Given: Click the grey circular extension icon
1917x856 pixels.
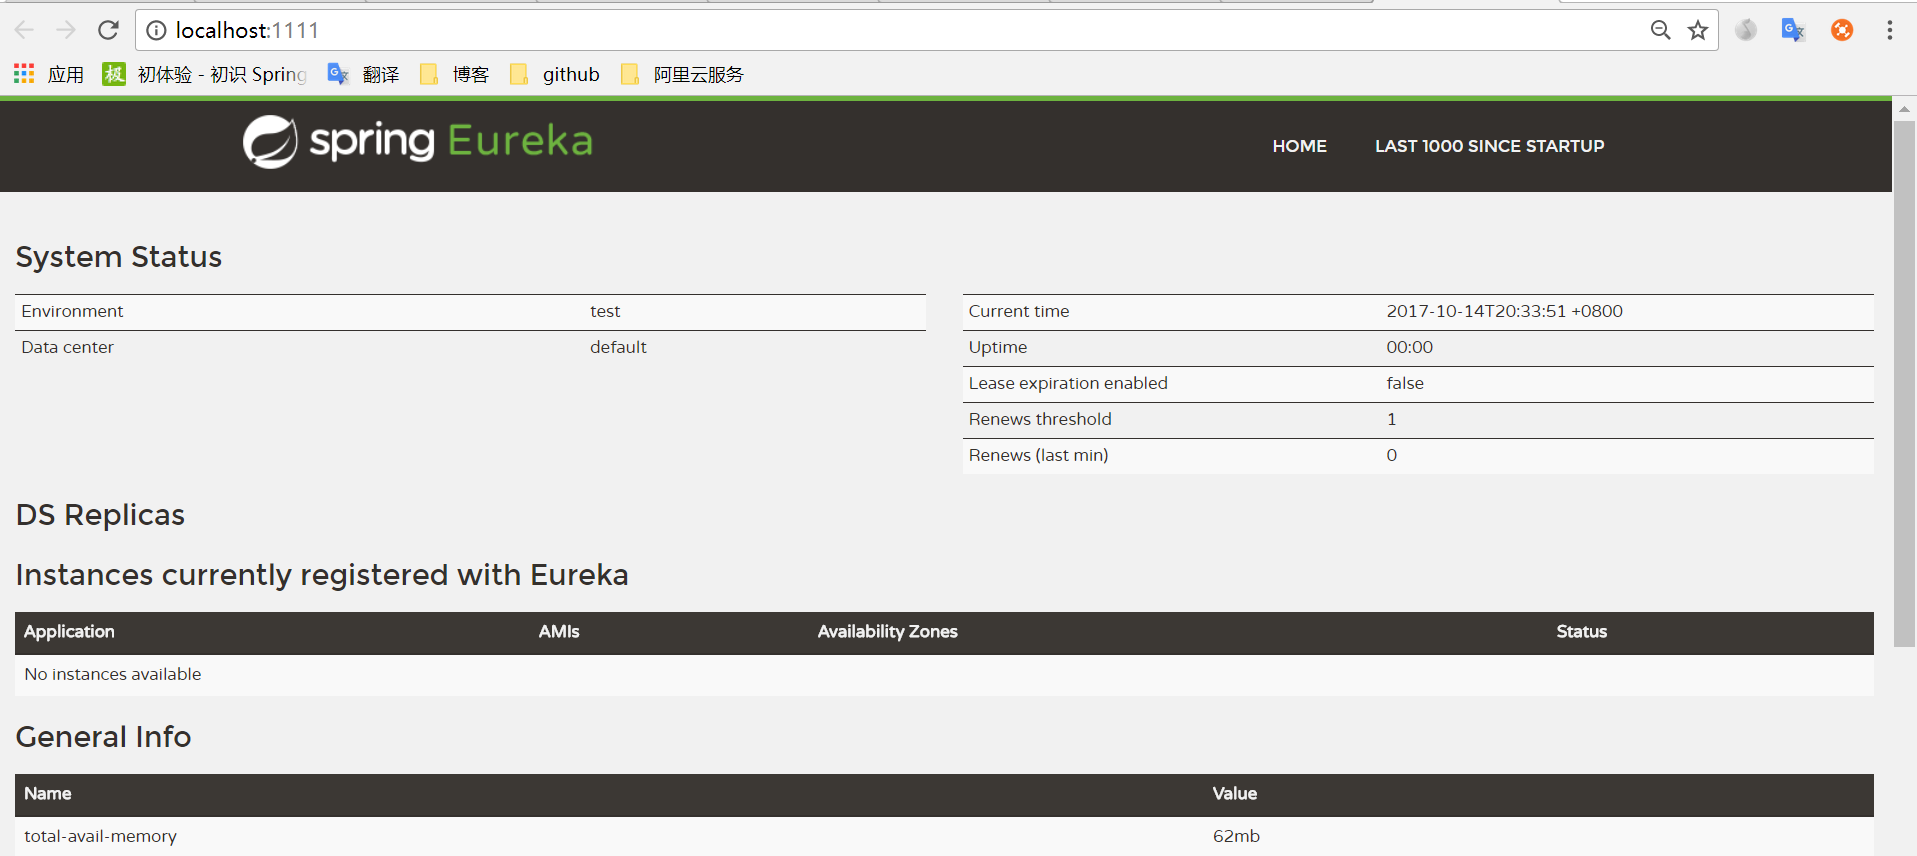Looking at the screenshot, I should click(1746, 30).
